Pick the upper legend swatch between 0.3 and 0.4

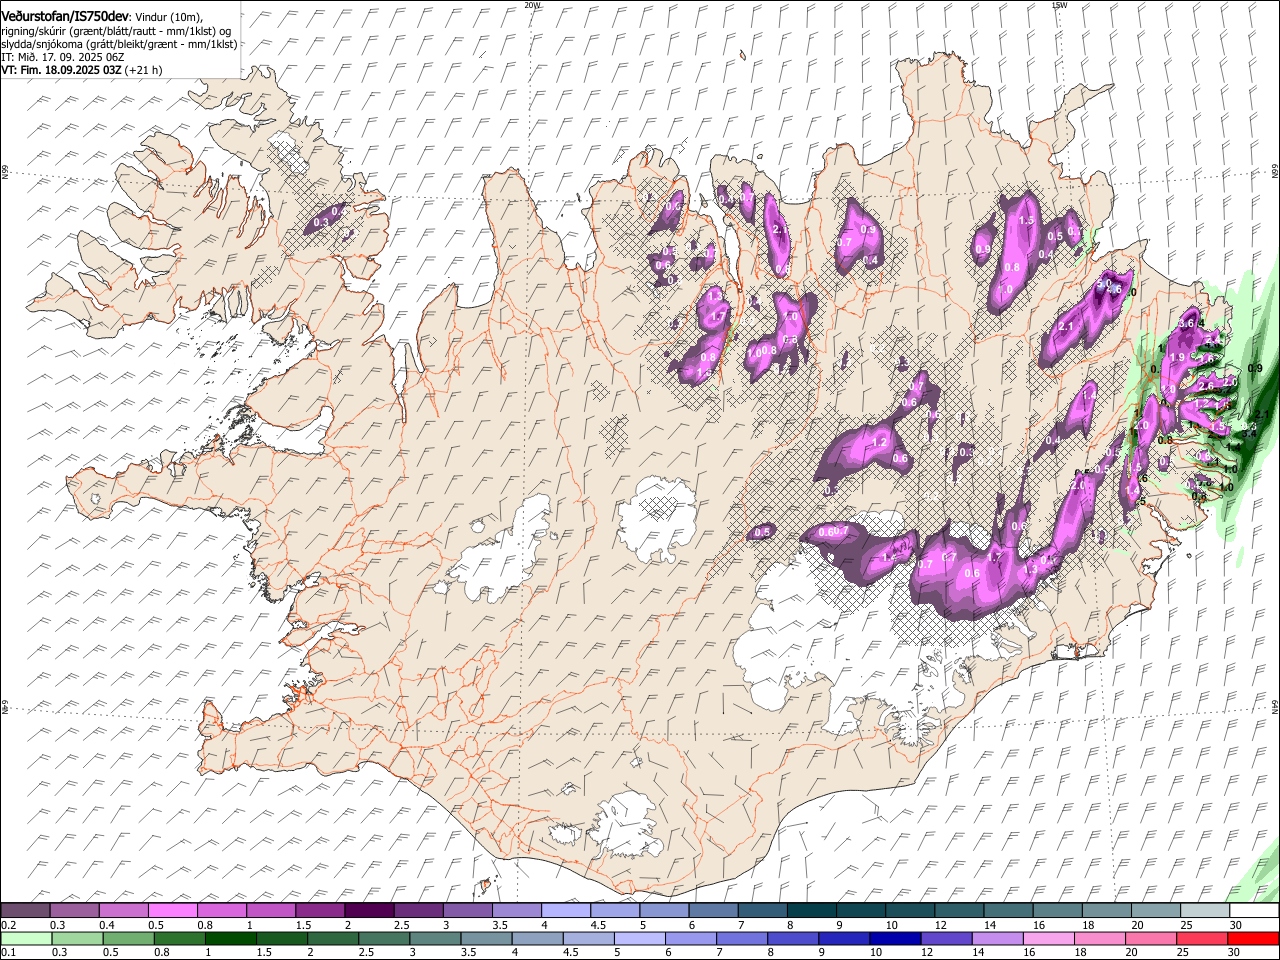[74, 911]
